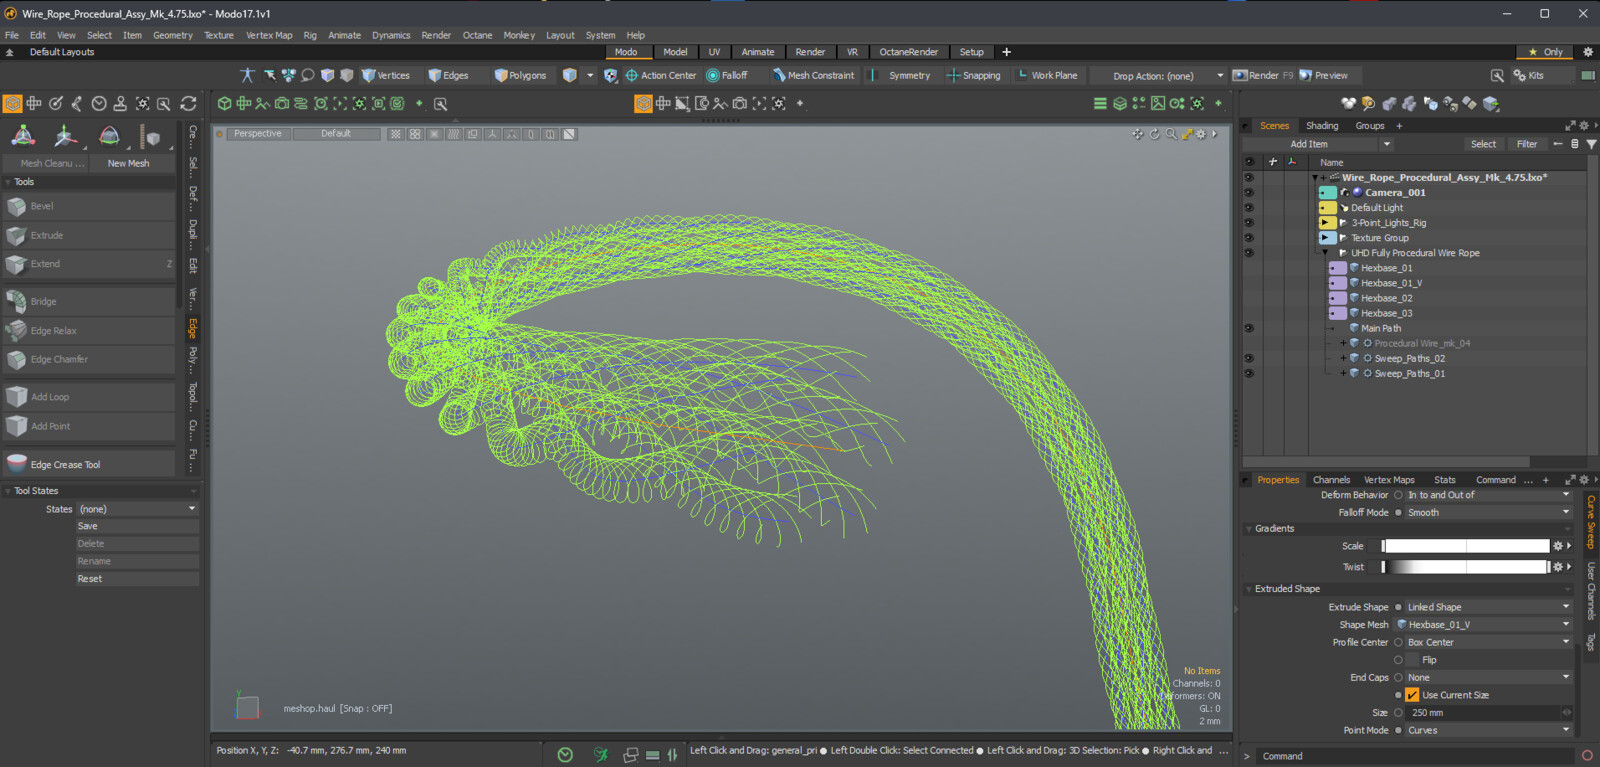Open the Point Mode dropdown
The width and height of the screenshot is (1600, 767).
click(1488, 730)
